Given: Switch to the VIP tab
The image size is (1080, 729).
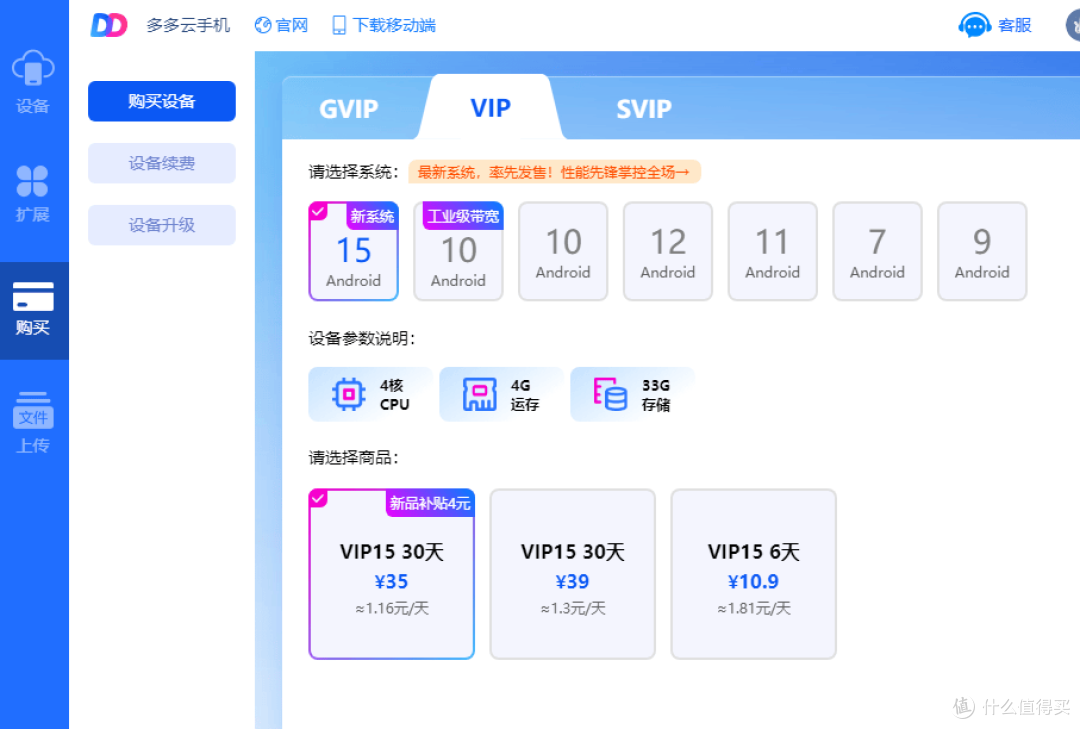Looking at the screenshot, I should [x=490, y=107].
